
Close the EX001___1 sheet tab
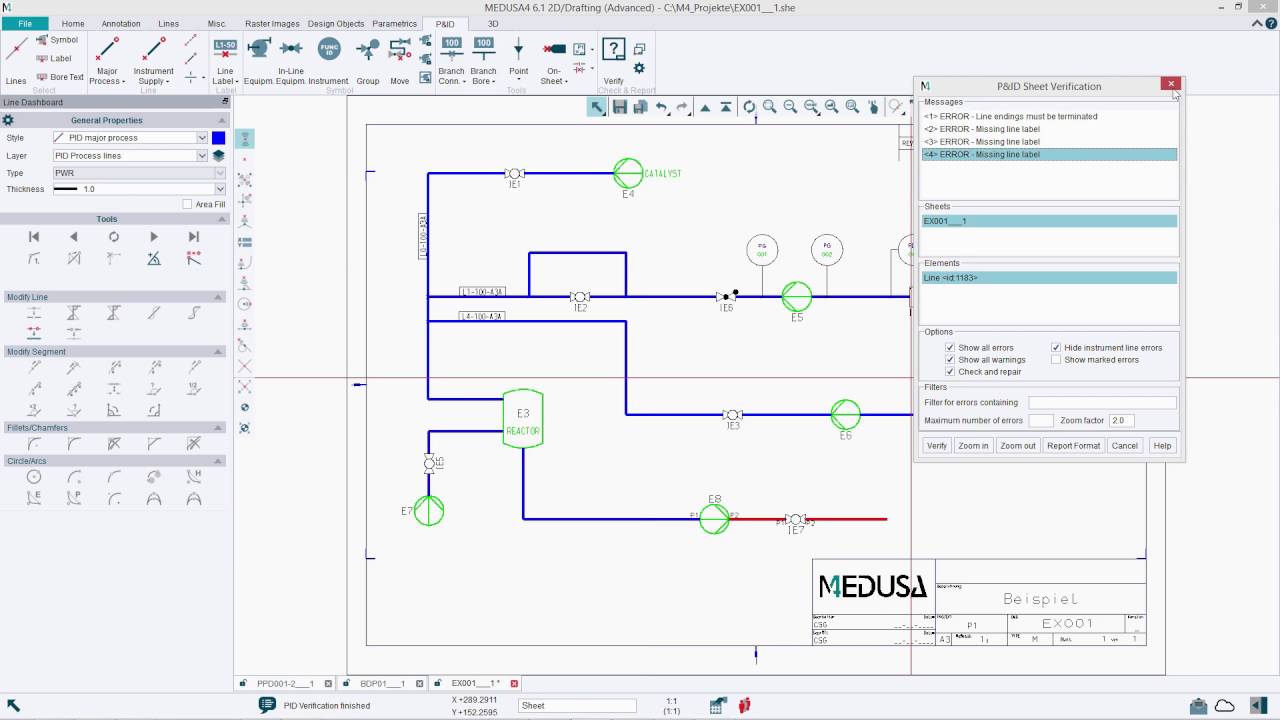[515, 684]
